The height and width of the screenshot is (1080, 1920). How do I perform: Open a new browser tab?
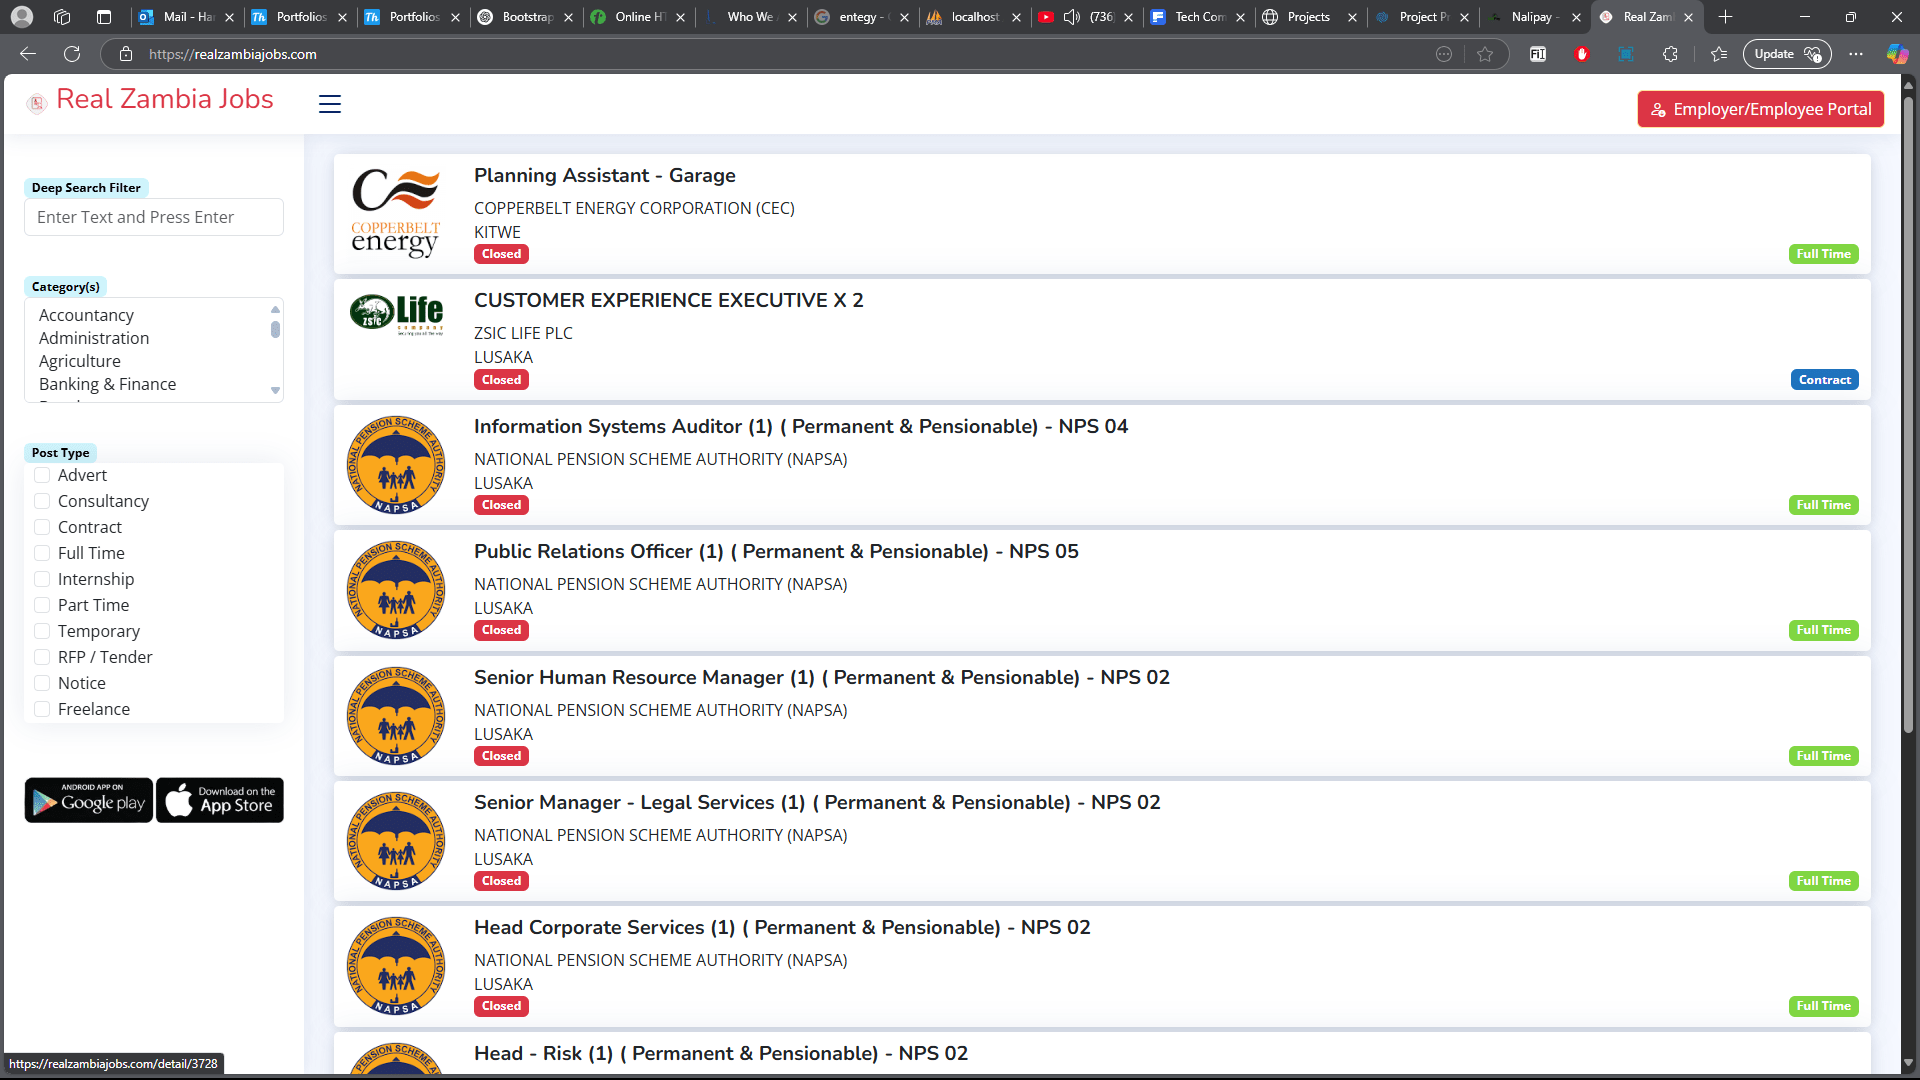pos(1725,17)
